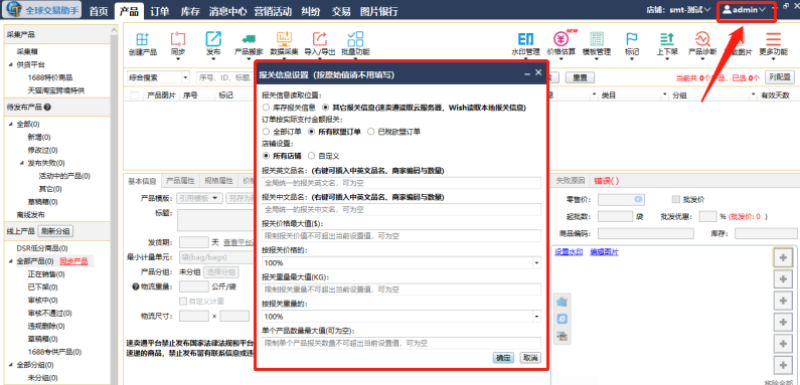
Task: Open the admin user dropdown
Action: click(744, 10)
